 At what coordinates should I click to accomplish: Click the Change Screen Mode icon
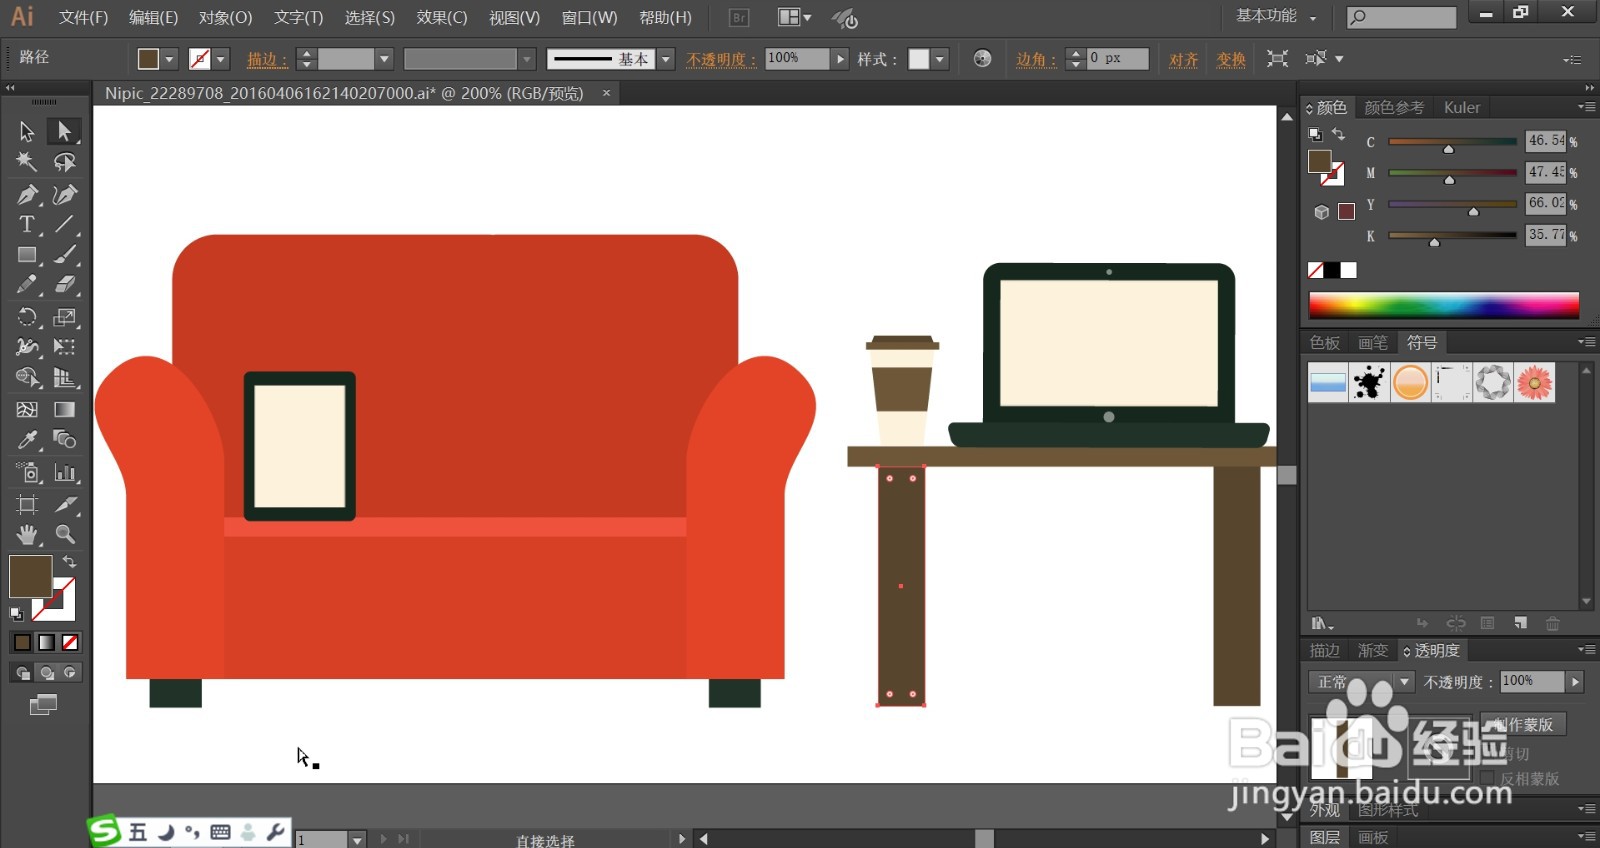[43, 705]
